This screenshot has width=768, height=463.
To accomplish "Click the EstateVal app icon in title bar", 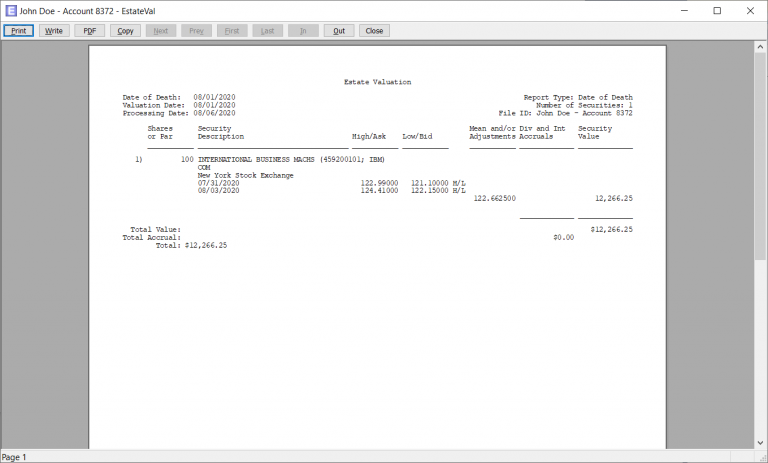I will (10, 10).
